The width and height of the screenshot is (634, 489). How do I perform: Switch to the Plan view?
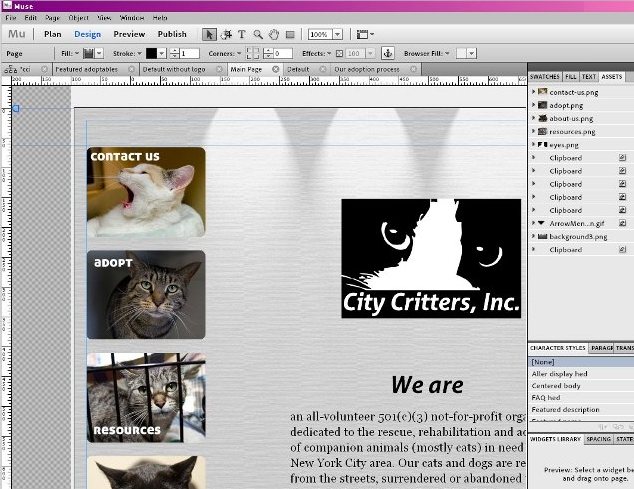coord(52,34)
